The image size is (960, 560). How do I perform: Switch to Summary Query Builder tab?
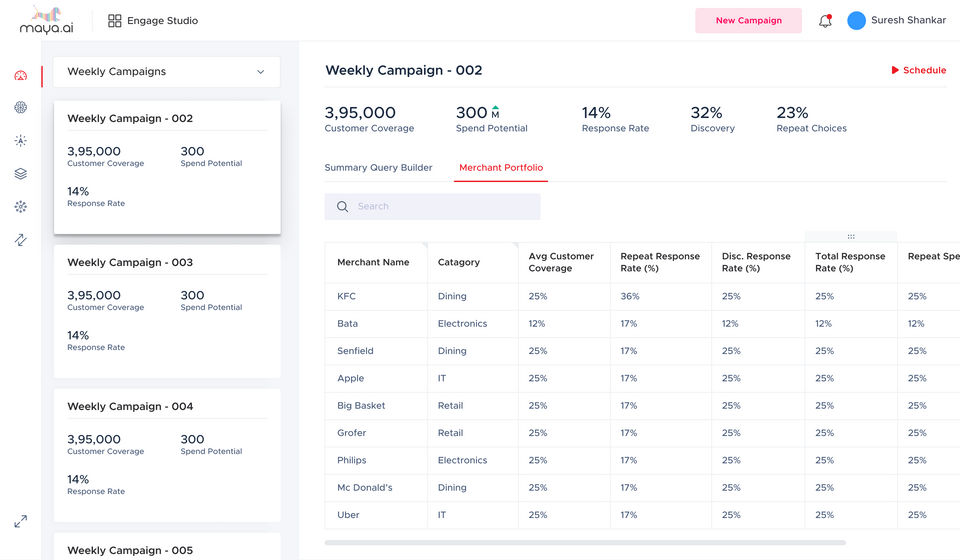pos(378,168)
